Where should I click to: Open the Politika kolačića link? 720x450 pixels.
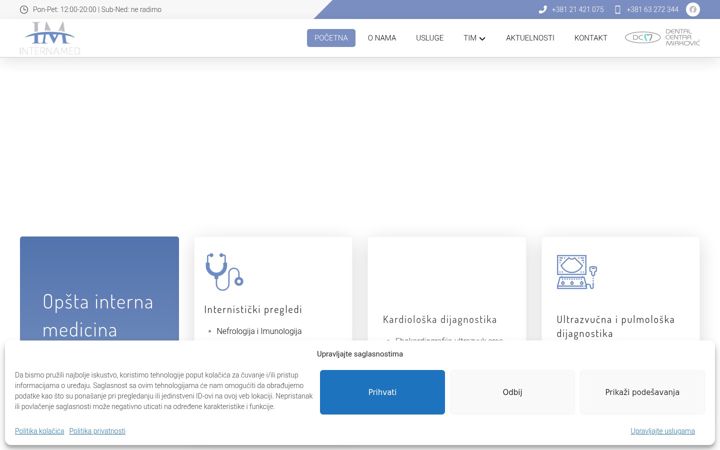pyautogui.click(x=39, y=431)
